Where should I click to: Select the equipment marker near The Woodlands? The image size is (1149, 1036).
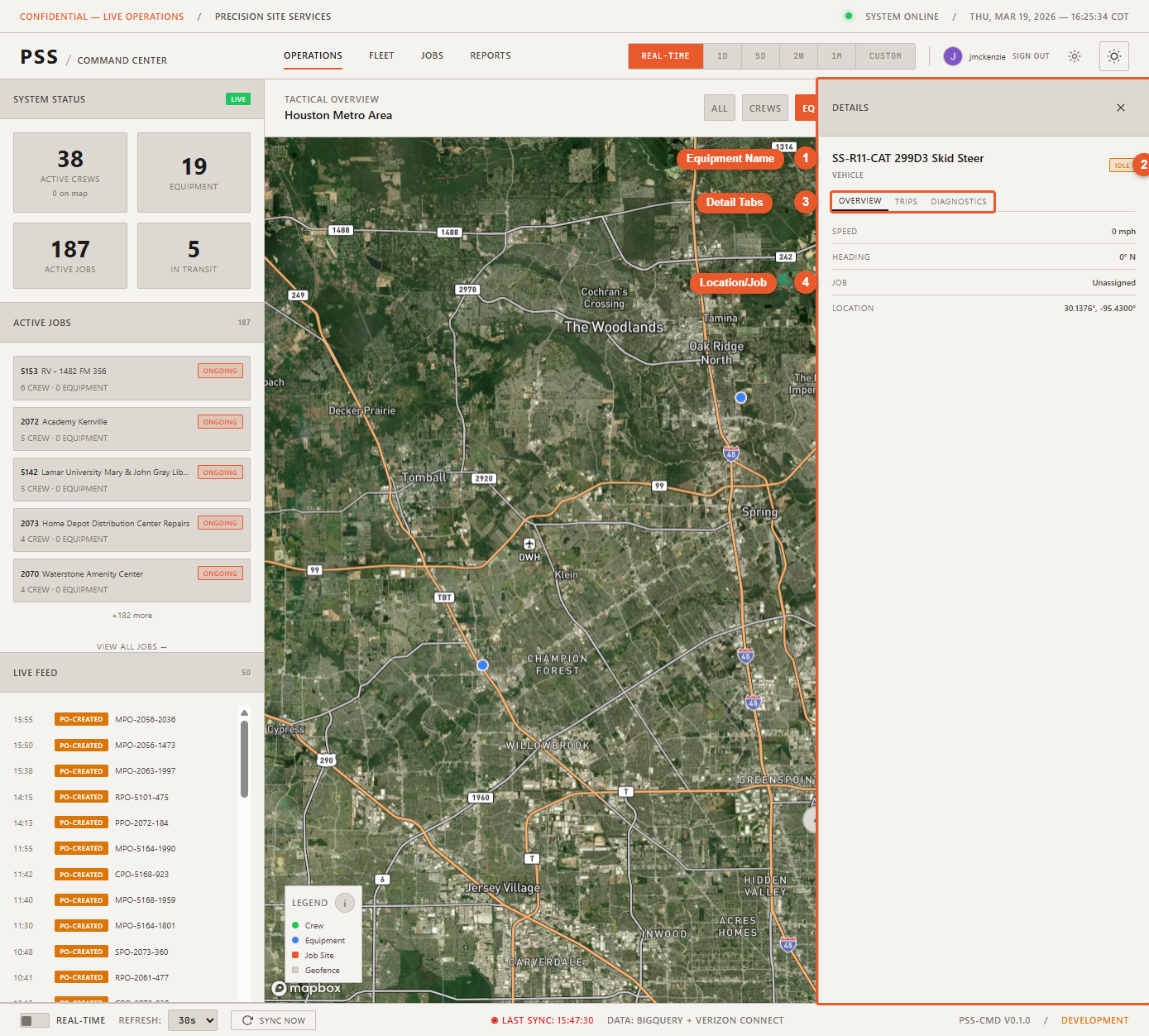pyautogui.click(x=740, y=397)
